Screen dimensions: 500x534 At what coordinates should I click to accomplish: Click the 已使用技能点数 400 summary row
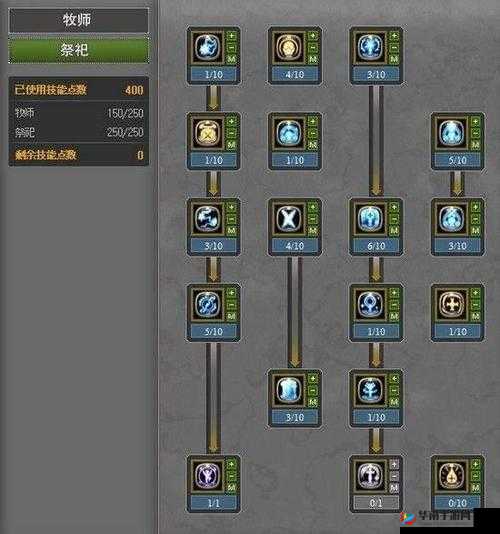(79, 90)
